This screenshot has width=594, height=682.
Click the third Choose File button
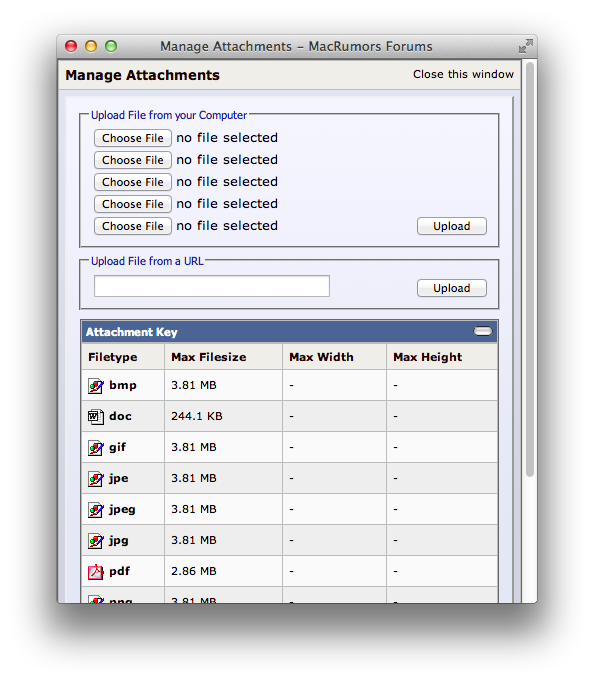[x=133, y=182]
